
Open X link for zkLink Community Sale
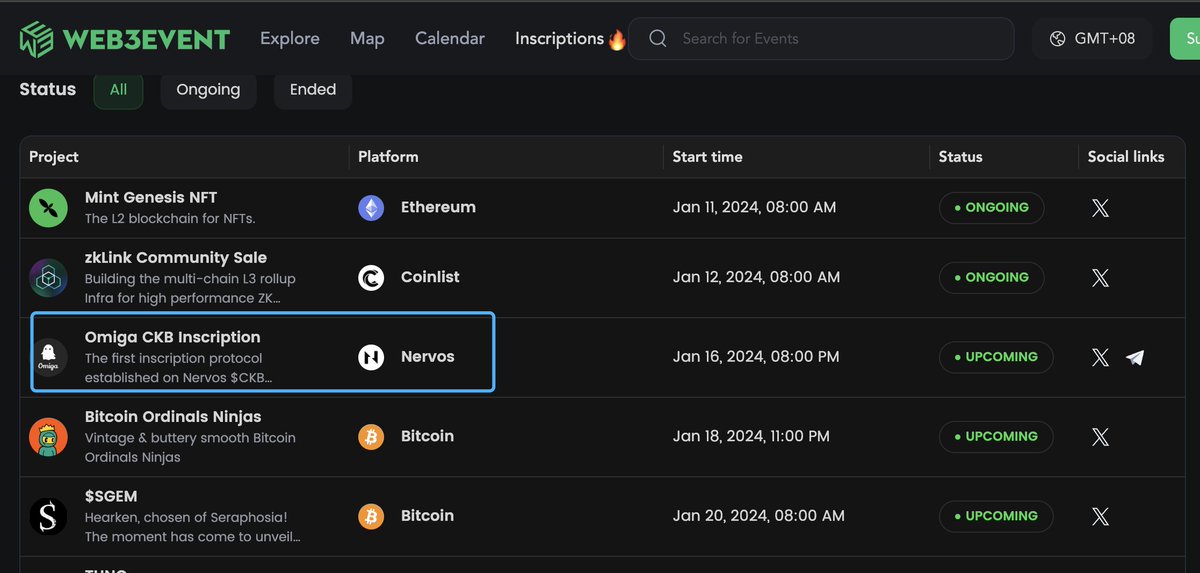coord(1100,278)
